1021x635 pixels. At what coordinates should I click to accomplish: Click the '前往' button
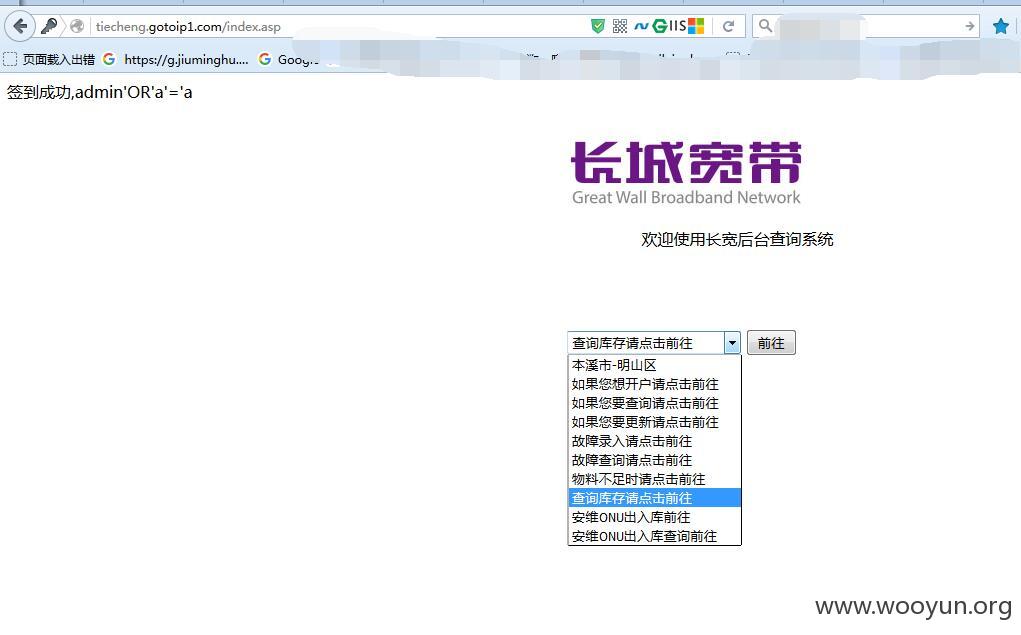[x=771, y=343]
